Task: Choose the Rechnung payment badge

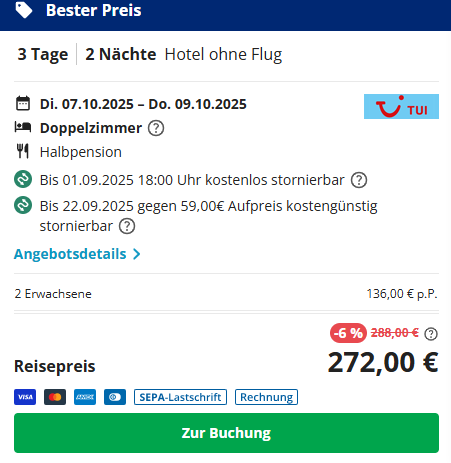Action: [266, 397]
